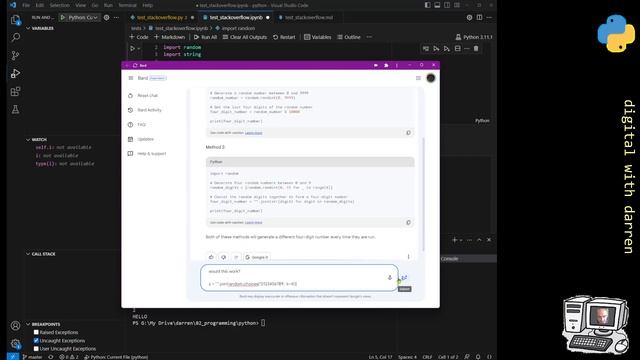Add a Markdown cell
640x360 pixels.
pyautogui.click(x=169, y=37)
